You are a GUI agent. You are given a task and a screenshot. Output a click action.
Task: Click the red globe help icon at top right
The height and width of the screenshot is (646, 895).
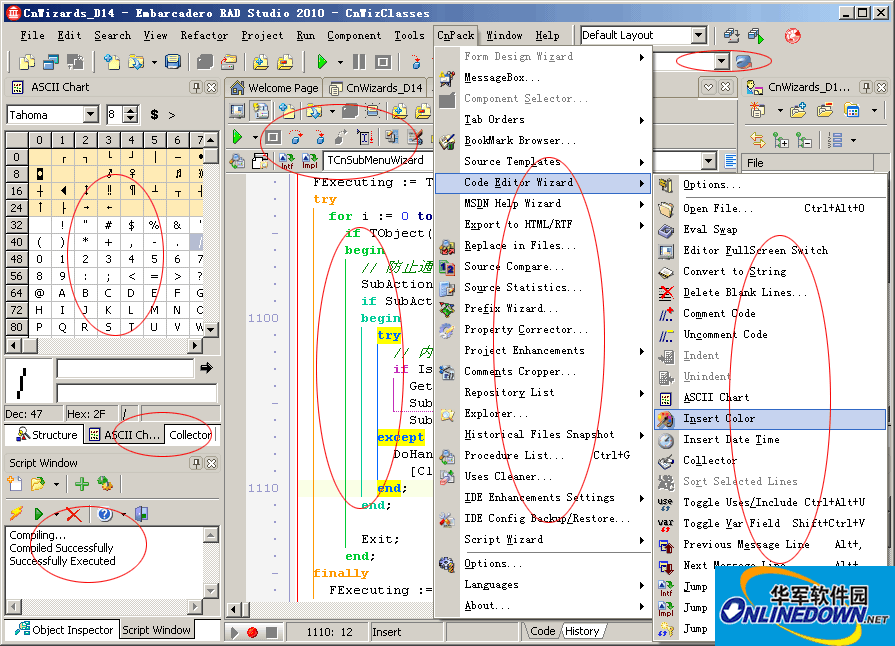click(x=792, y=36)
